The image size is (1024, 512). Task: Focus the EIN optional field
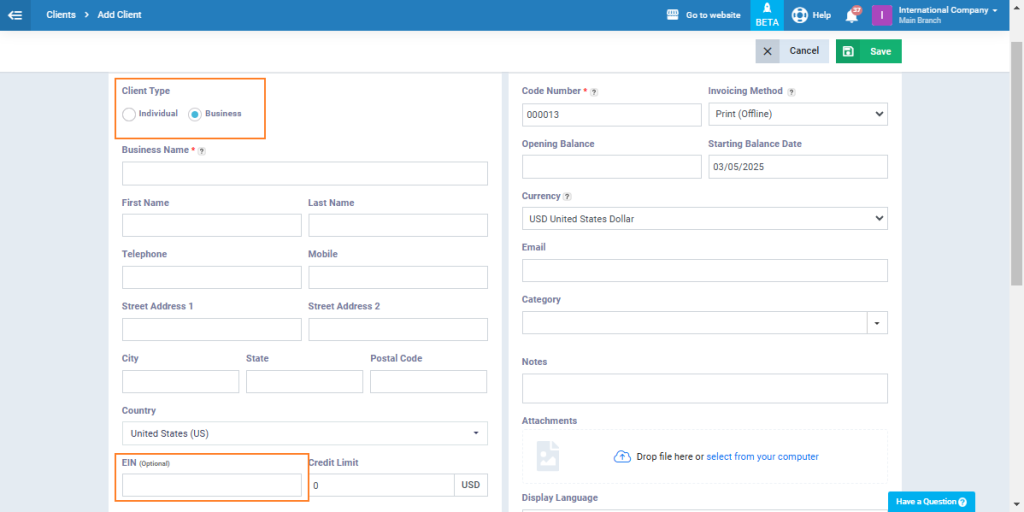pos(212,485)
